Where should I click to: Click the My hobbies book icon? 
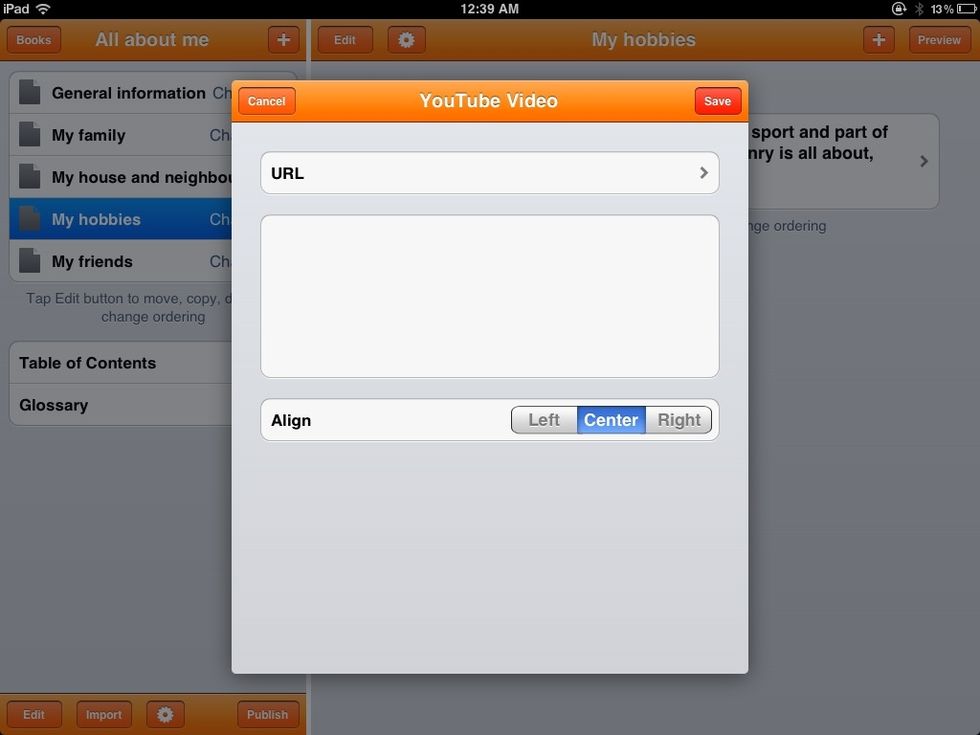(x=29, y=219)
